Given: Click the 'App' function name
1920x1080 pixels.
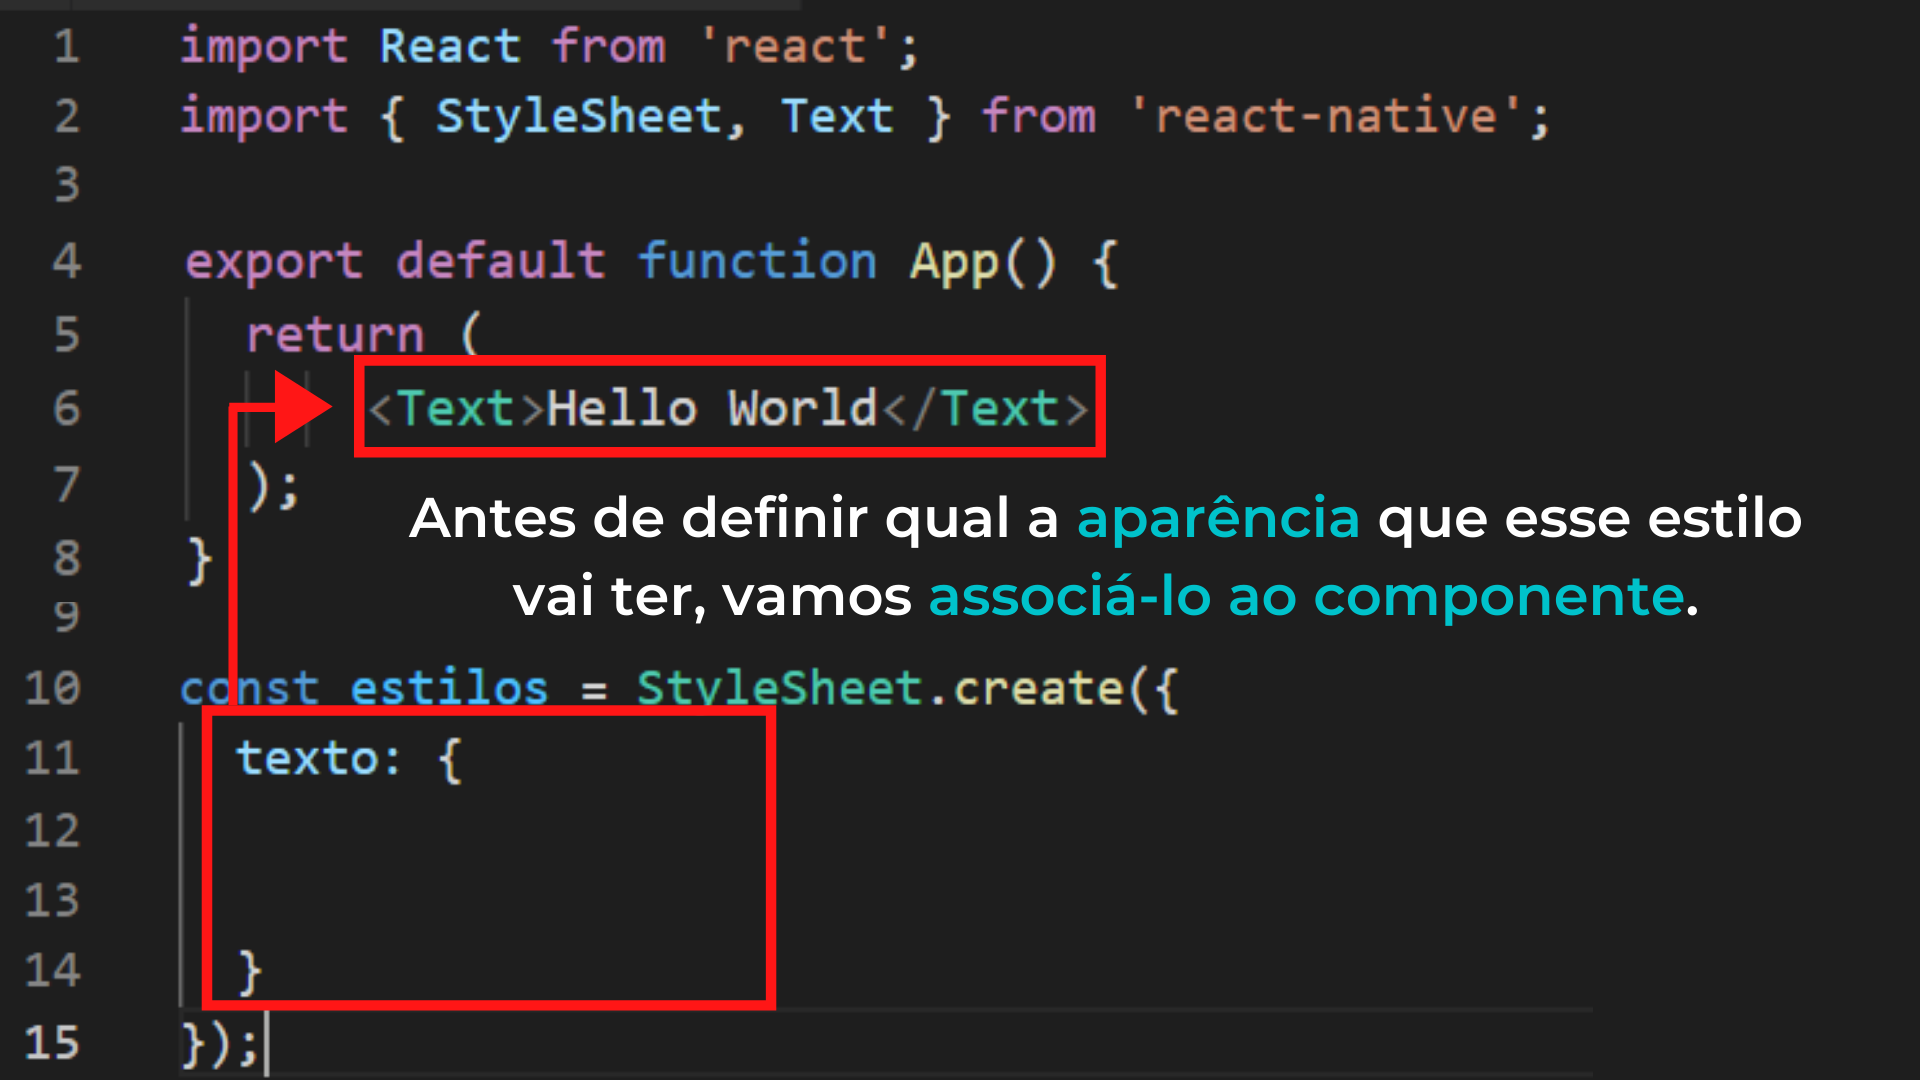Looking at the screenshot, I should point(954,262).
